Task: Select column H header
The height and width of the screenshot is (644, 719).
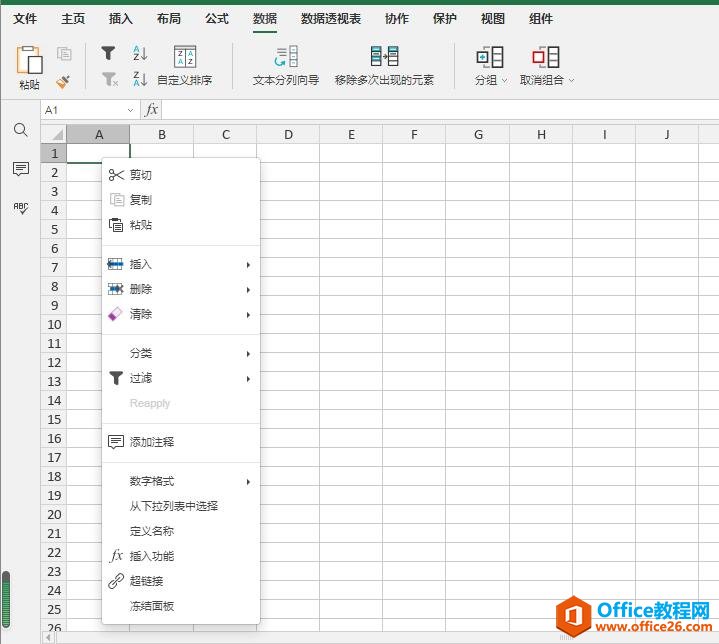Action: 541,134
